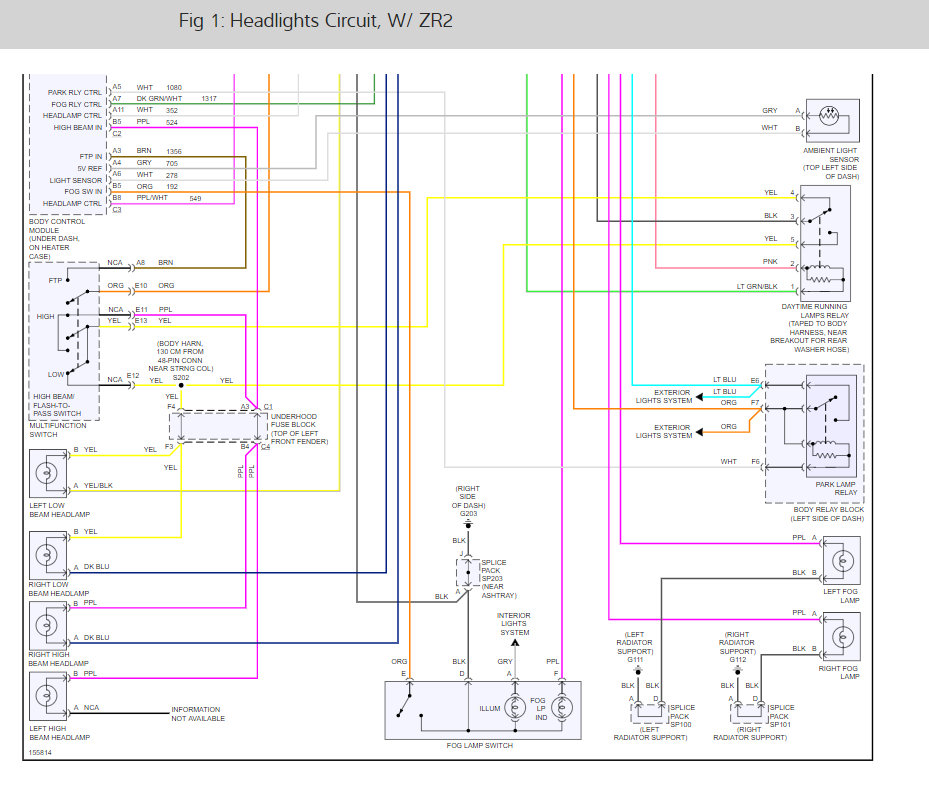This screenshot has height=787, width=929.
Task: Click the interior lights system arrow
Action: coord(515,643)
